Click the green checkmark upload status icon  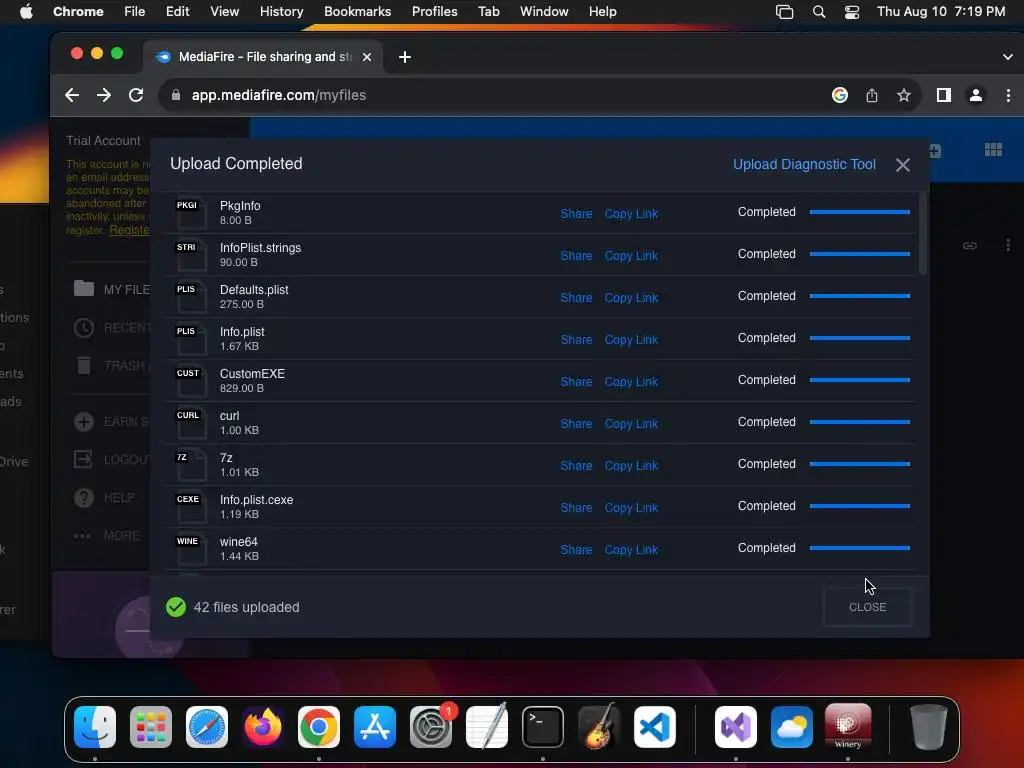(176, 607)
